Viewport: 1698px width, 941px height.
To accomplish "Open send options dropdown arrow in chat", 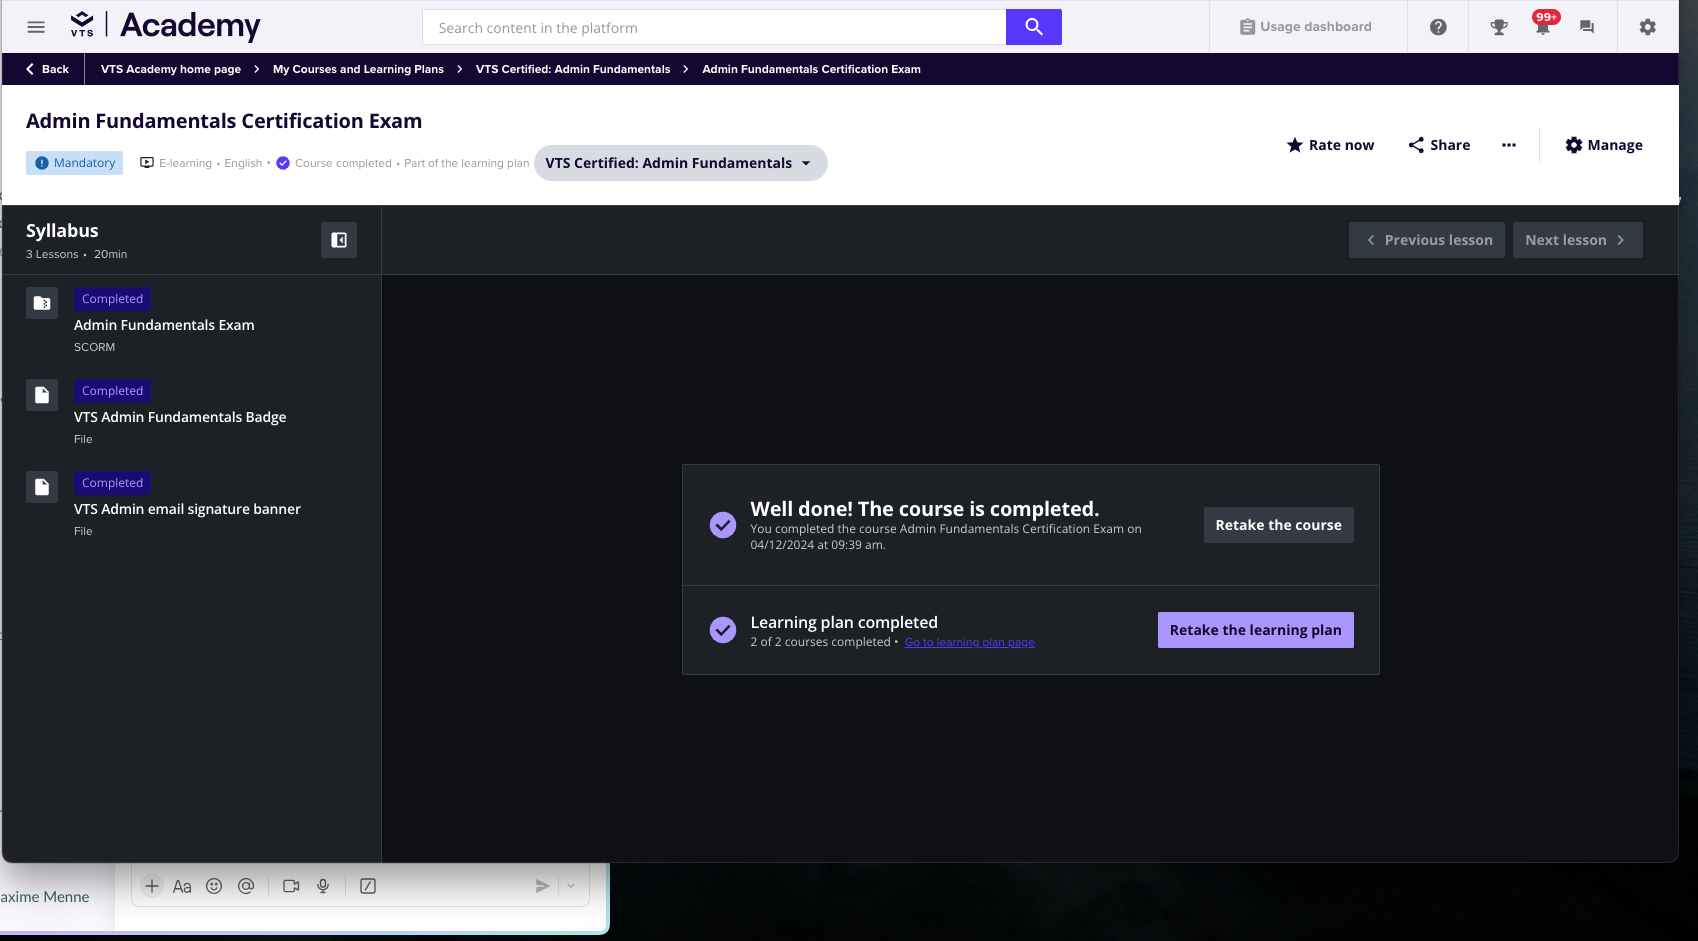I will pos(571,886).
